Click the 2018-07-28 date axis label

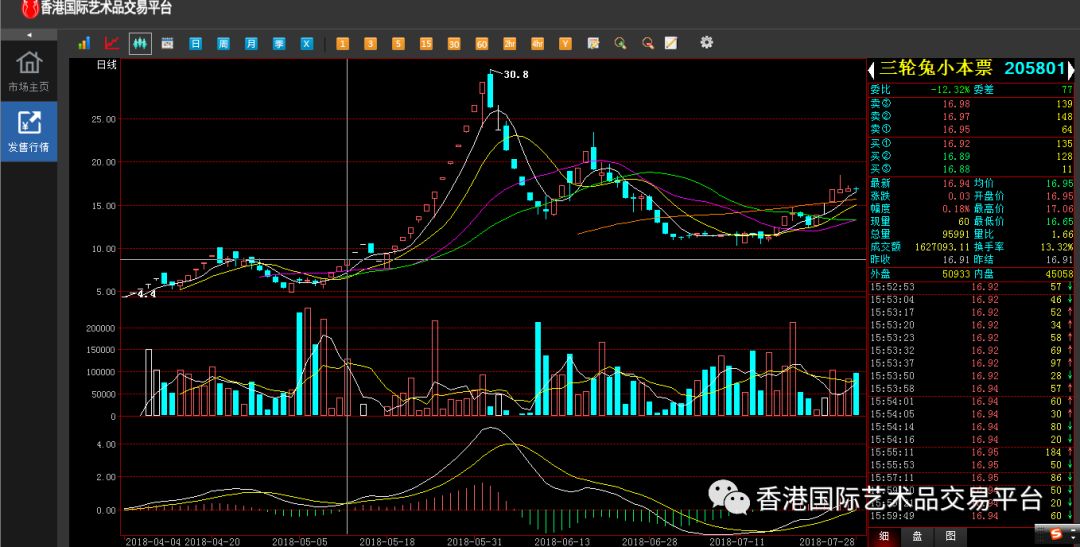(825, 541)
